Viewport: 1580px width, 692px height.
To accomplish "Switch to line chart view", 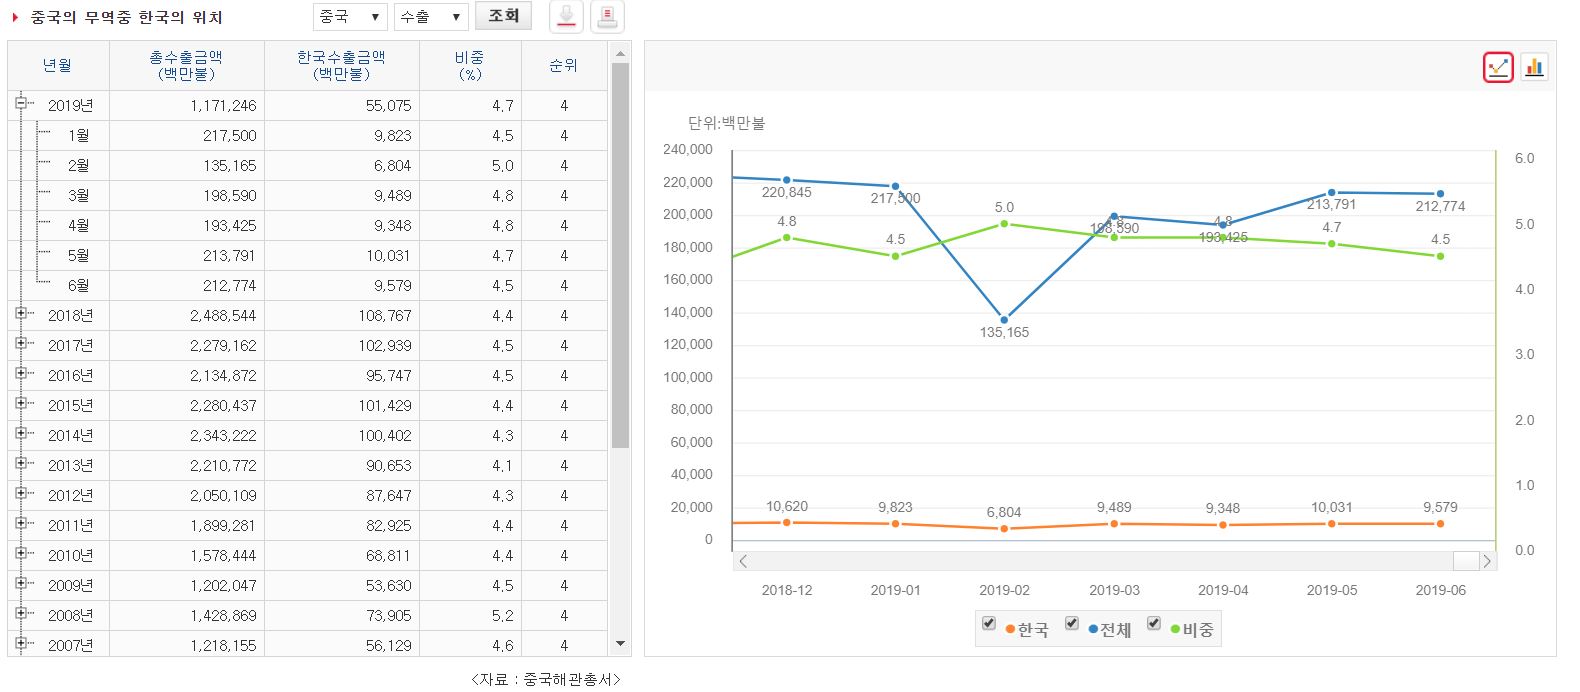I will pos(1498,67).
